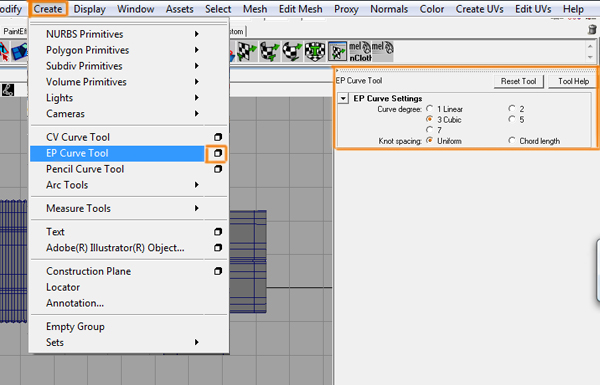Click the shelf scroll up arrow
Viewport: 600px width, 385px height.
click(x=590, y=47)
